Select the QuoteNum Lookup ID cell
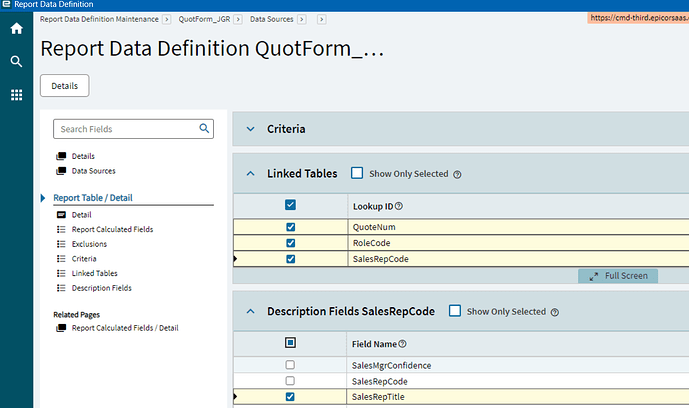This screenshot has height=408, width=689. coord(519,227)
